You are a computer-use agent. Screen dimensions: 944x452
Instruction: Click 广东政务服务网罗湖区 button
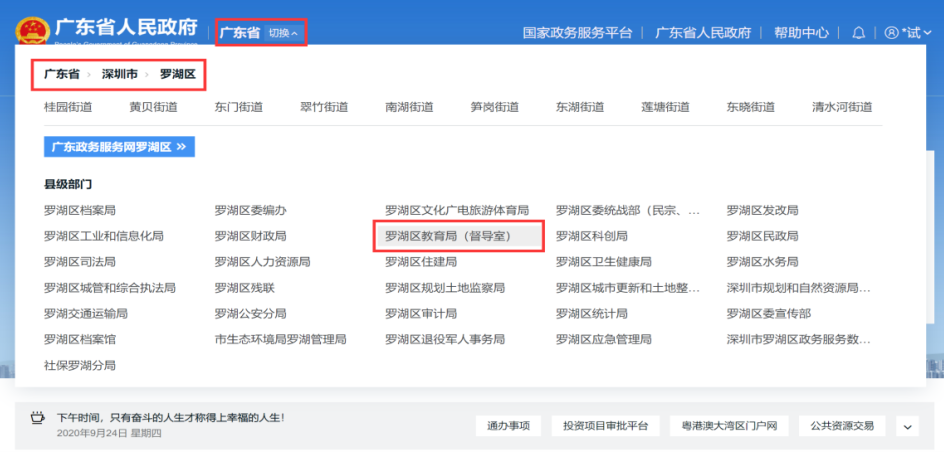pyautogui.click(x=119, y=147)
